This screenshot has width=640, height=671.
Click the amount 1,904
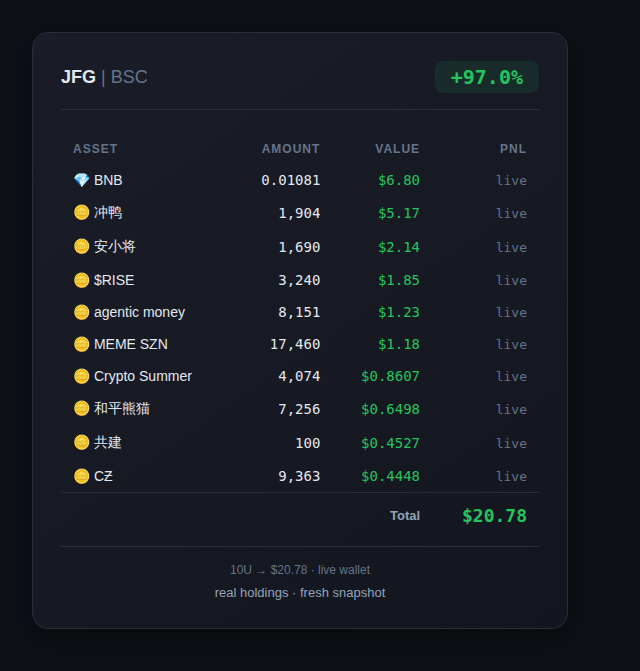[299, 213]
